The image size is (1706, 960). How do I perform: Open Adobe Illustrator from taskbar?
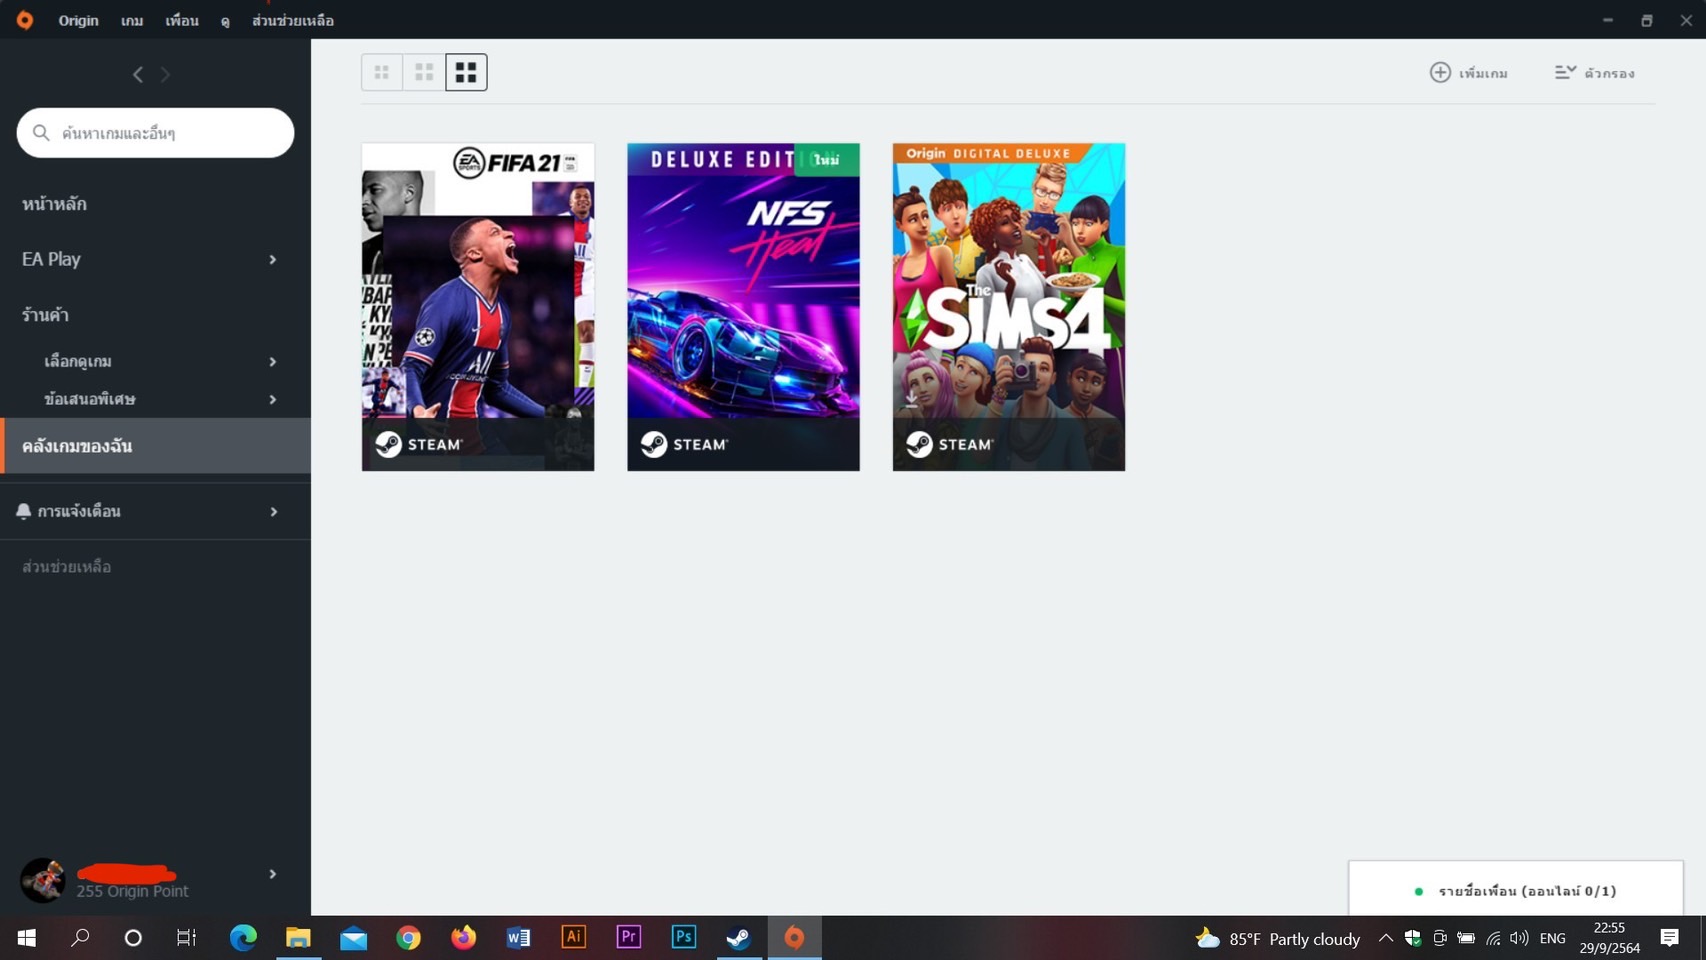573,938
